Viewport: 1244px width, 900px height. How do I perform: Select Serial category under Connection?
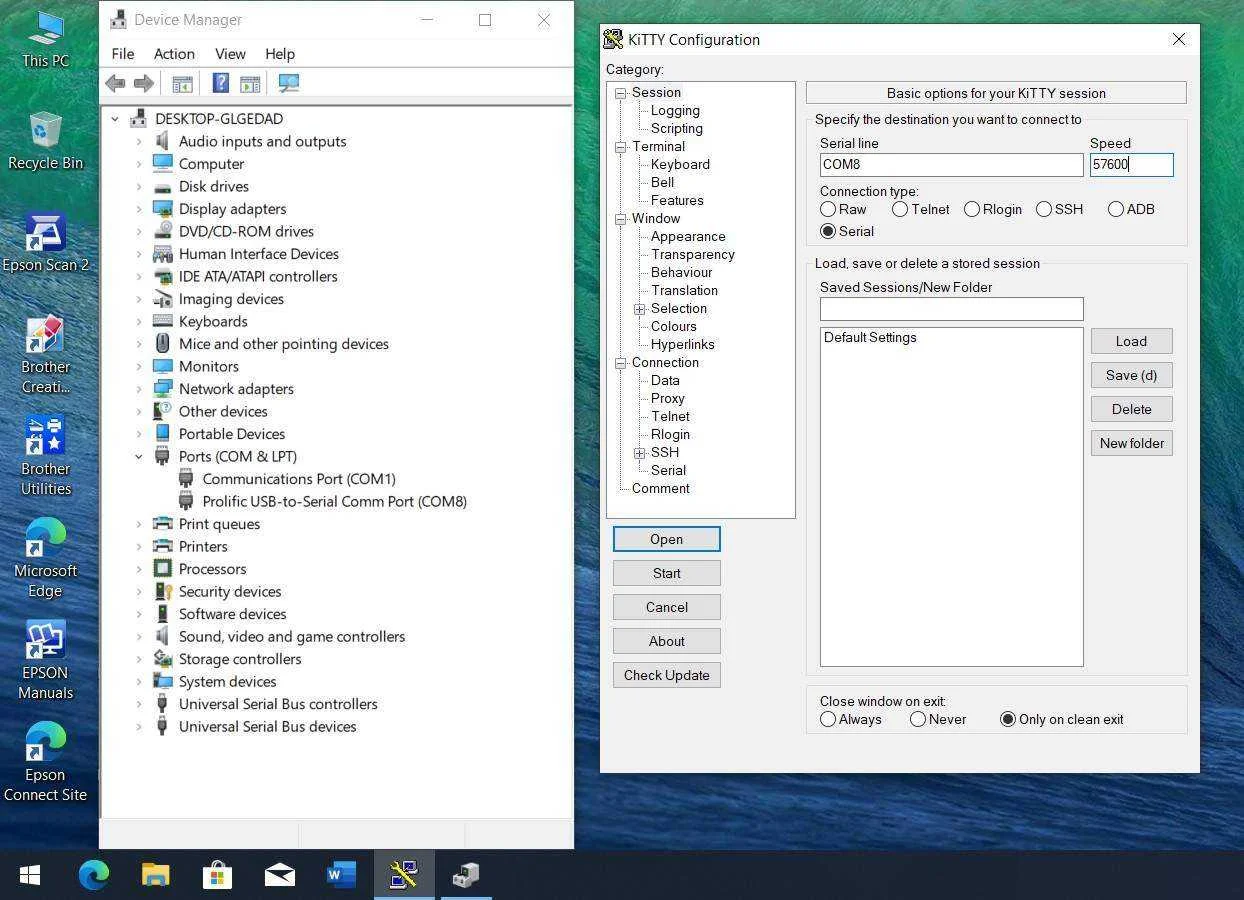point(668,470)
